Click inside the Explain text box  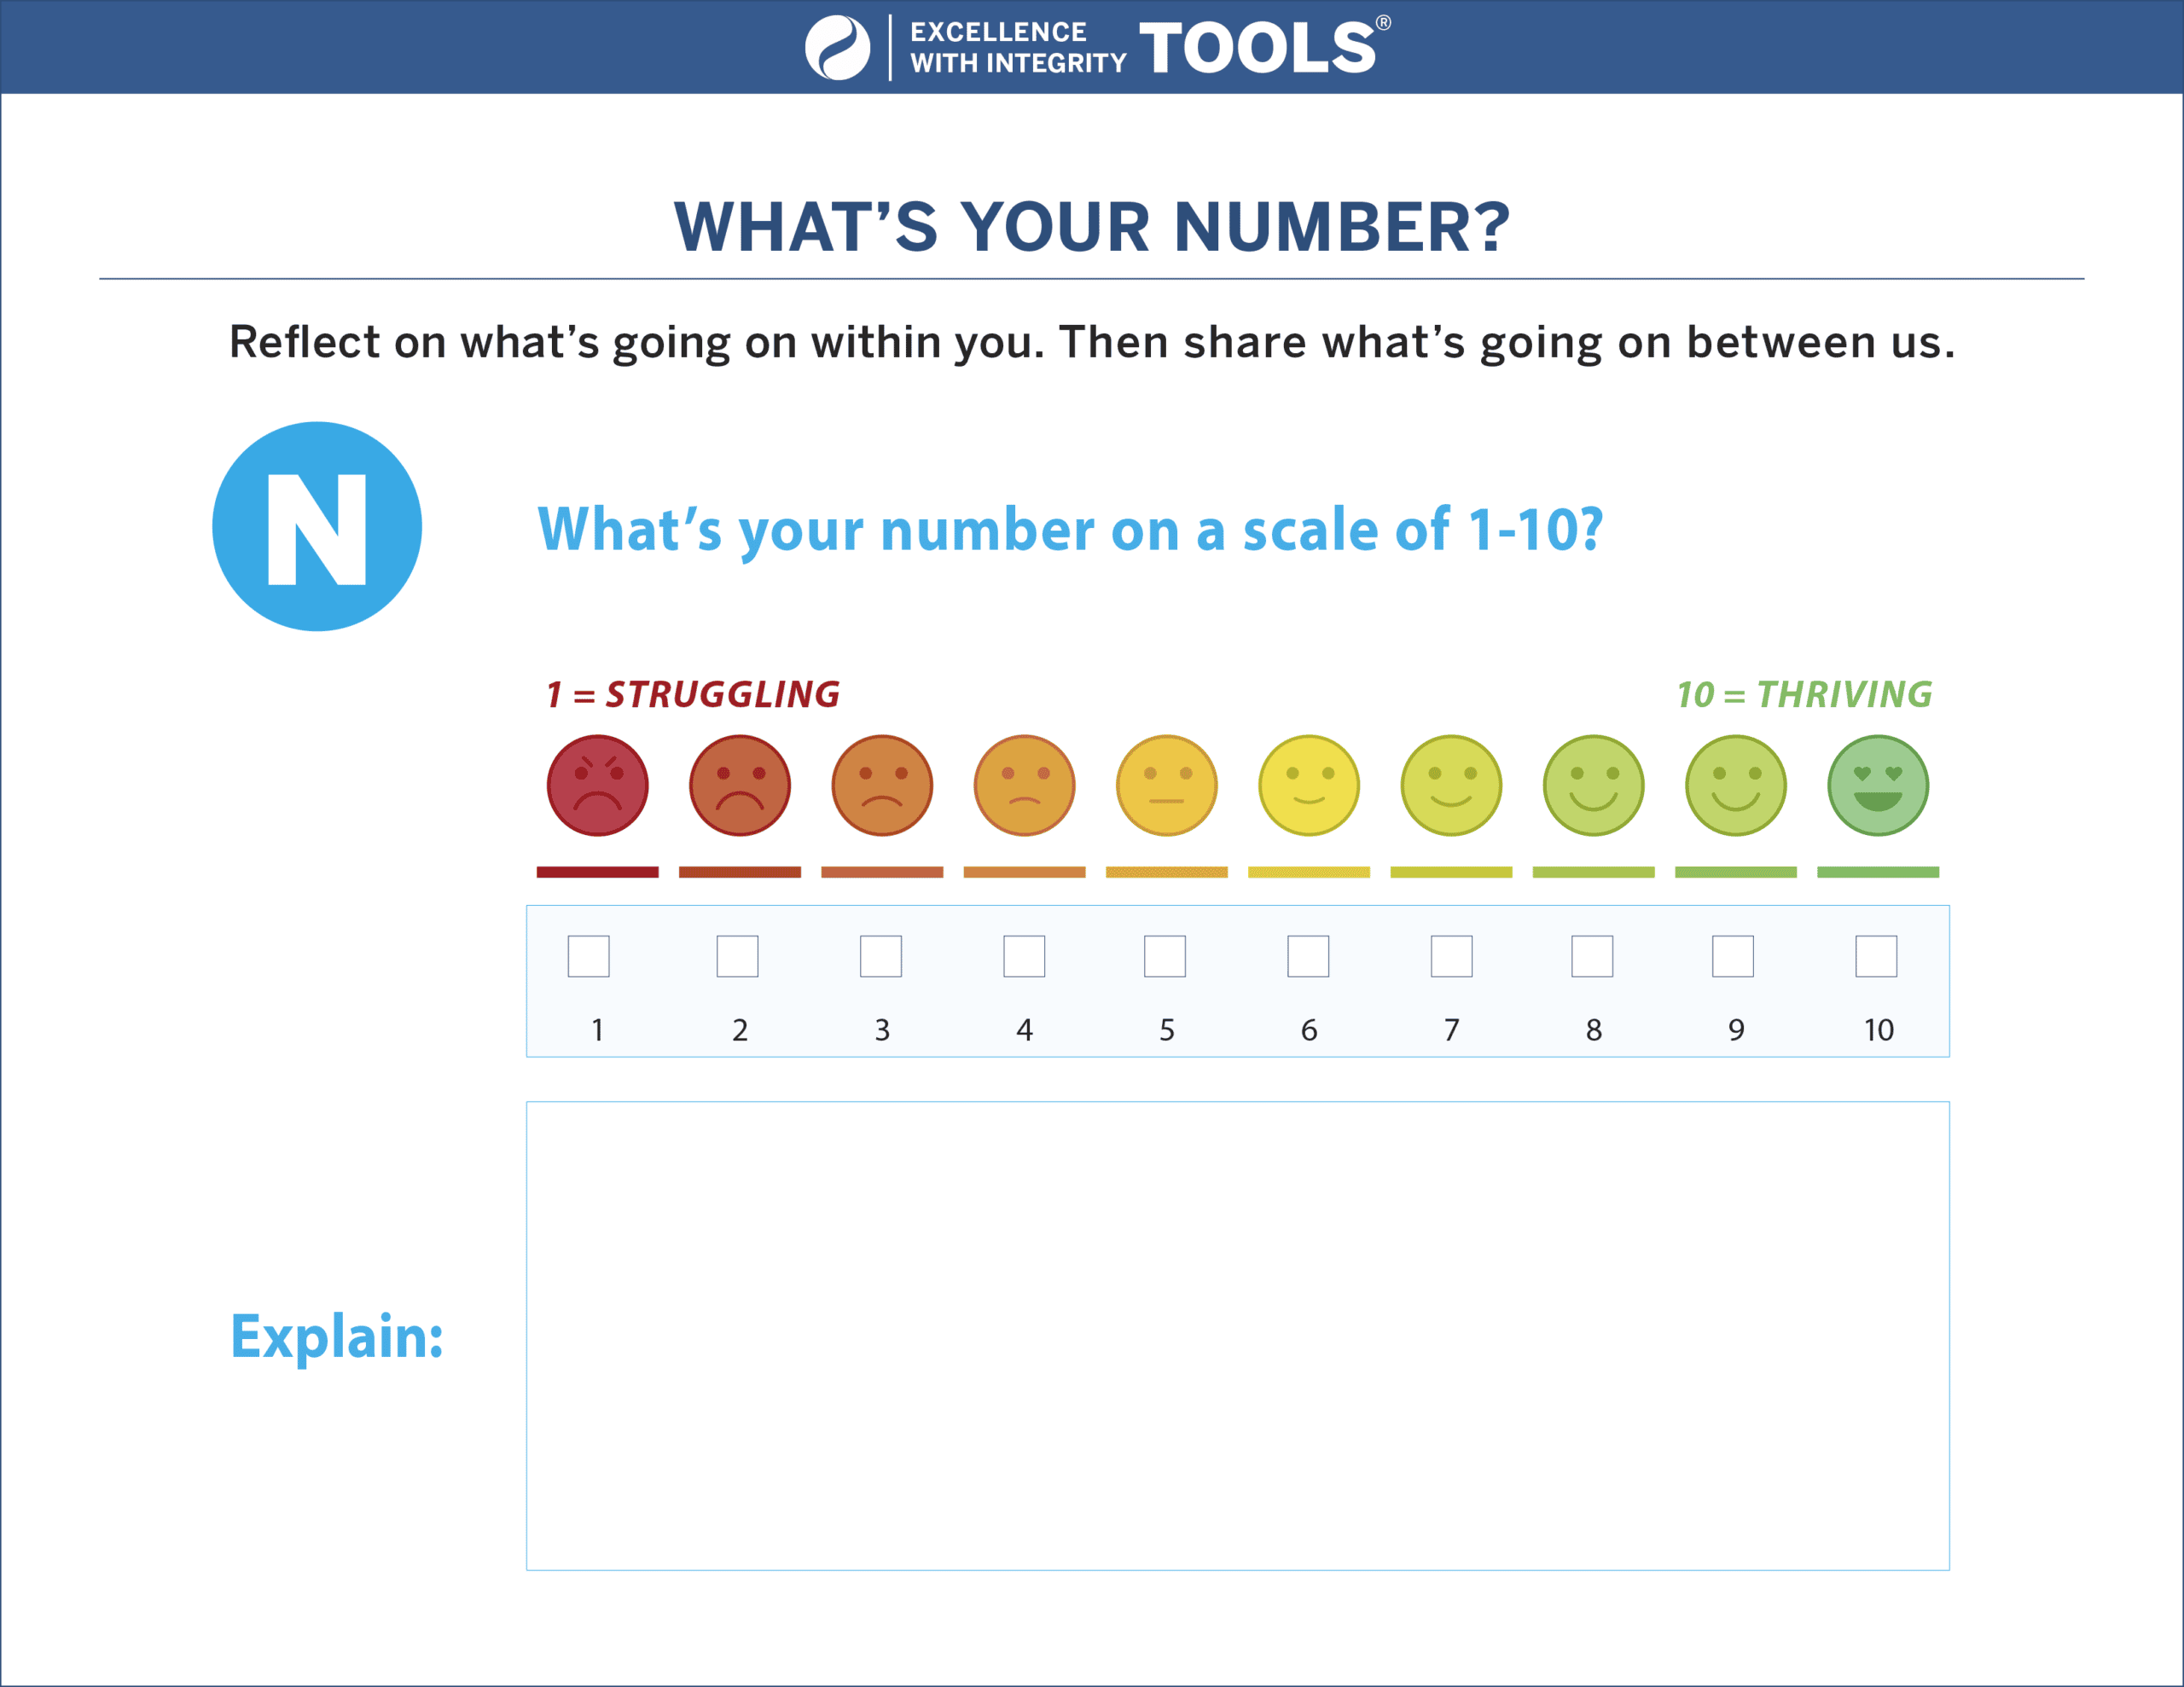1237,1335
